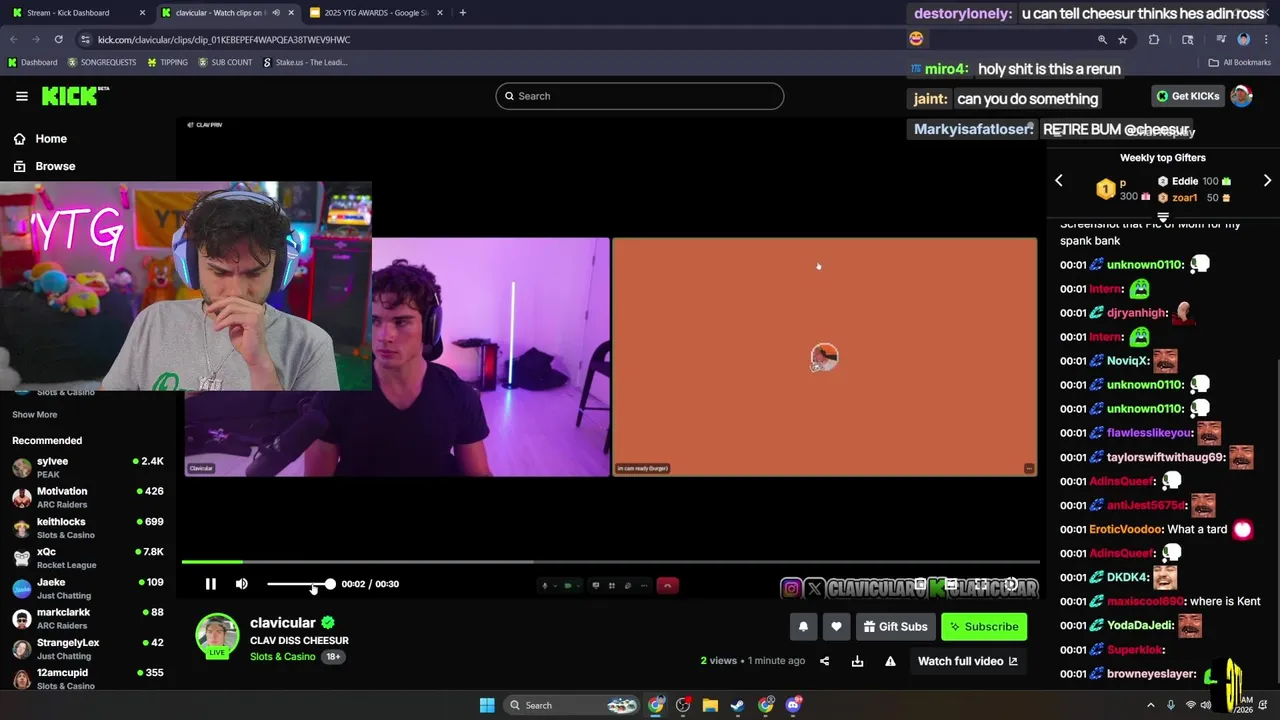Image resolution: width=1280 pixels, height=720 pixels.
Task: Open SONGREQUESTS bookmark
Action: tap(101, 62)
